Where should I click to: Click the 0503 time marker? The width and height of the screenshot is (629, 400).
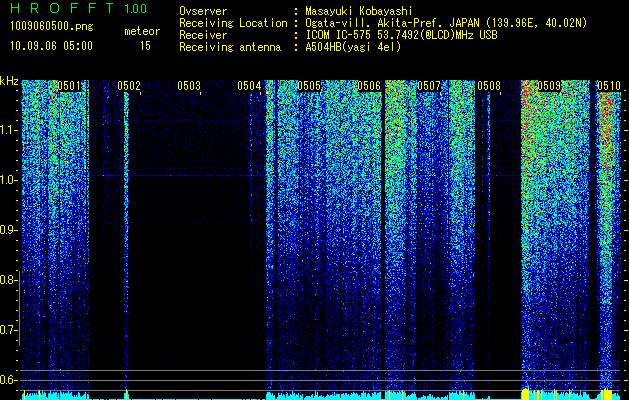(189, 86)
